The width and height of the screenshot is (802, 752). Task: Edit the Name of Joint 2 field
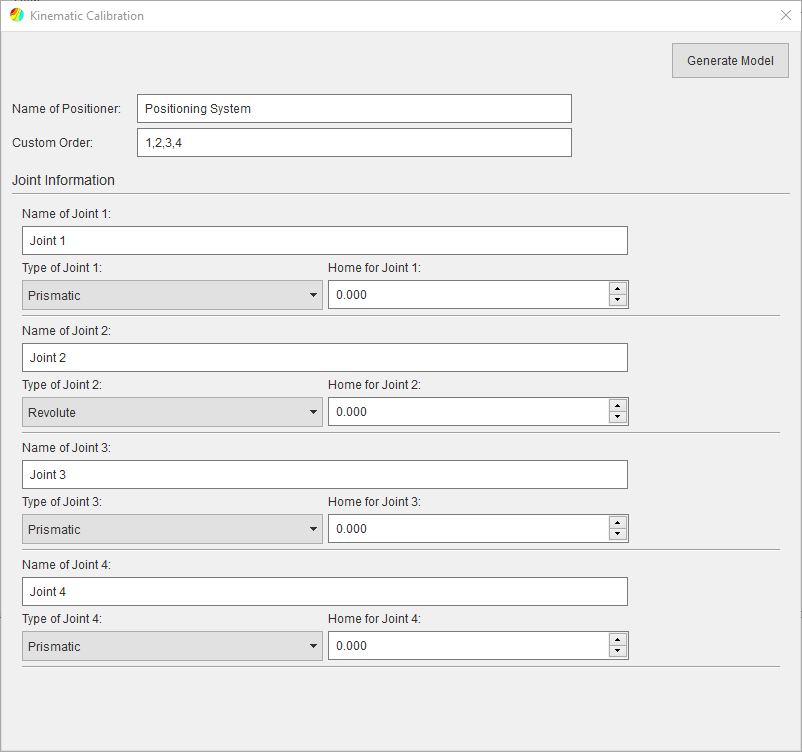325,358
